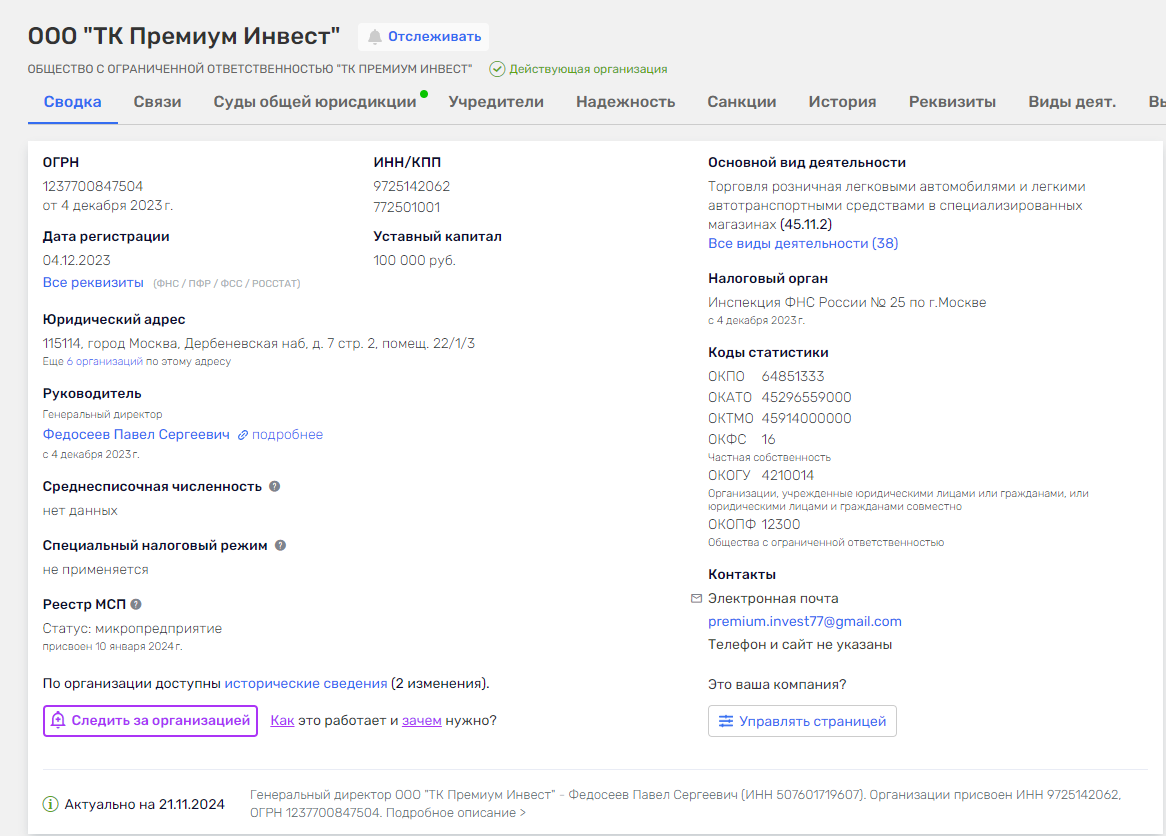The width and height of the screenshot is (1166, 836).
Task: Click the ОКОГУ code 4210014
Action: point(787,475)
